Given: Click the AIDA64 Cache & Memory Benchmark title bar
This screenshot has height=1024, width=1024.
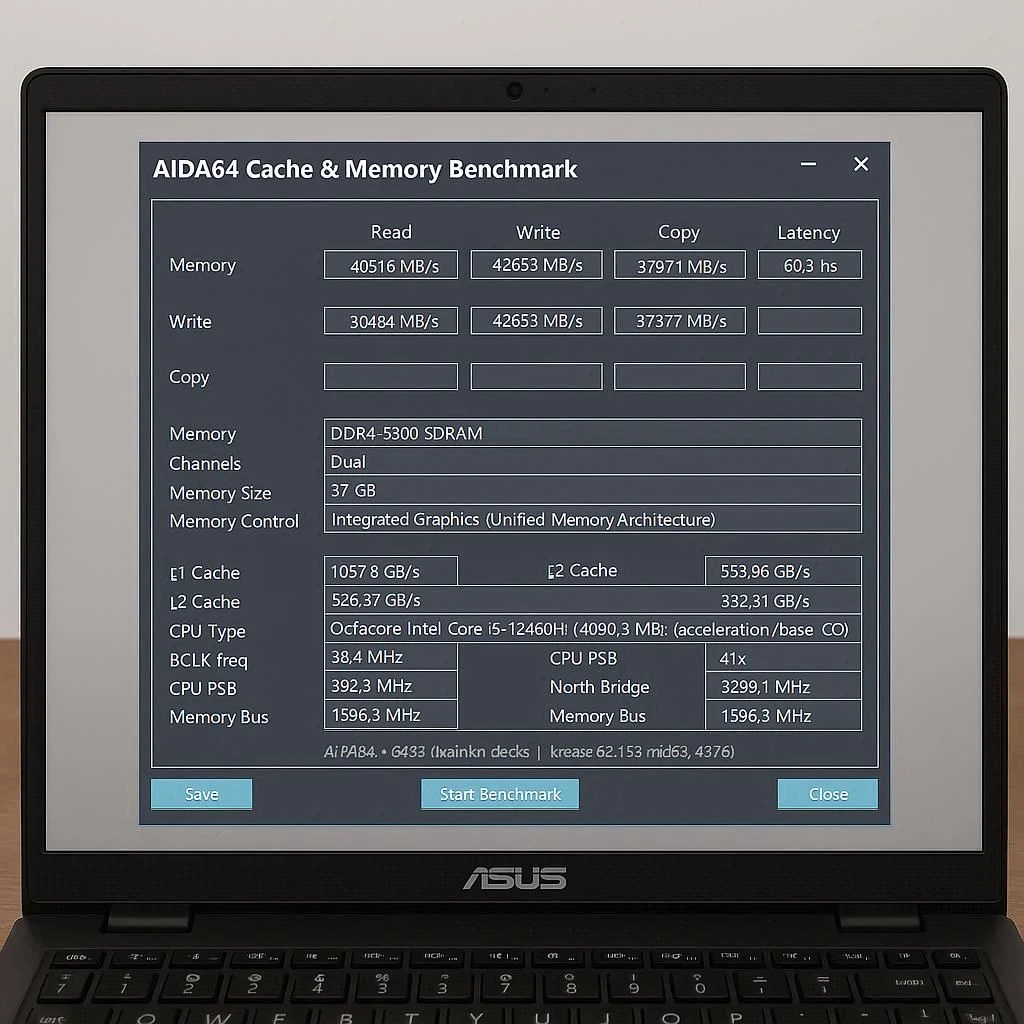Looking at the screenshot, I should 450,169.
